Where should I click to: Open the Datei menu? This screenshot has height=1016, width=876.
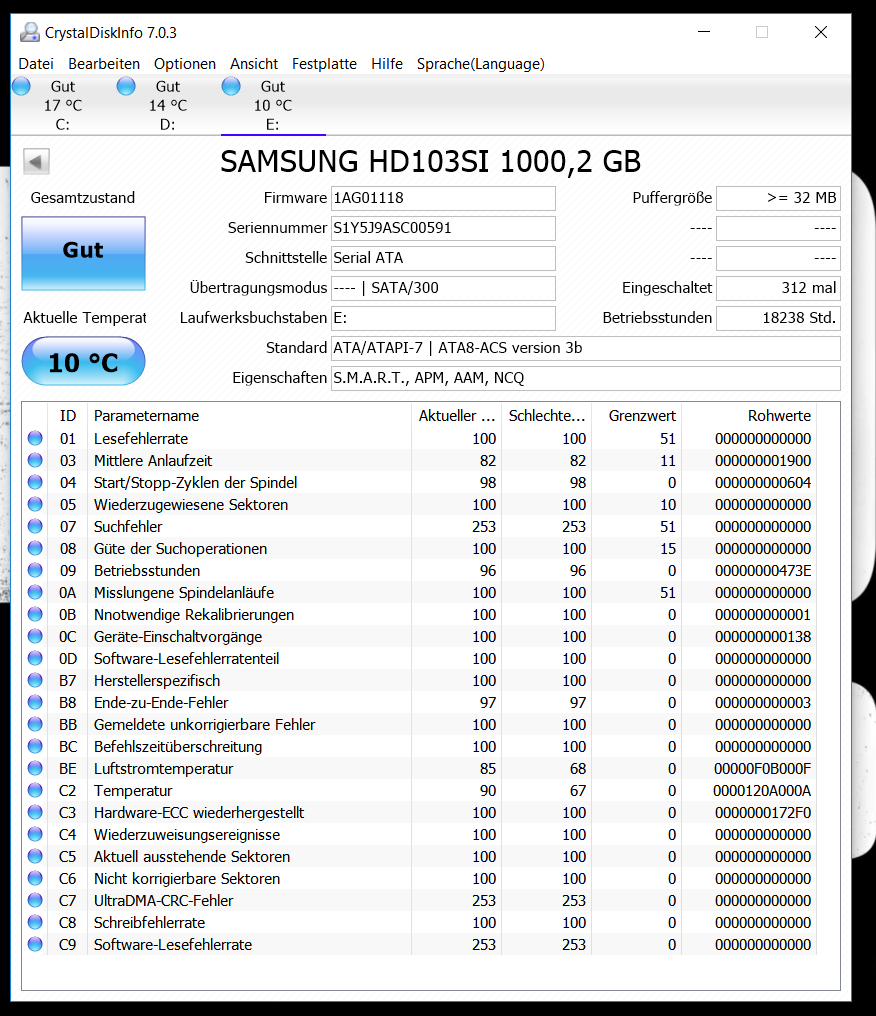[36, 64]
